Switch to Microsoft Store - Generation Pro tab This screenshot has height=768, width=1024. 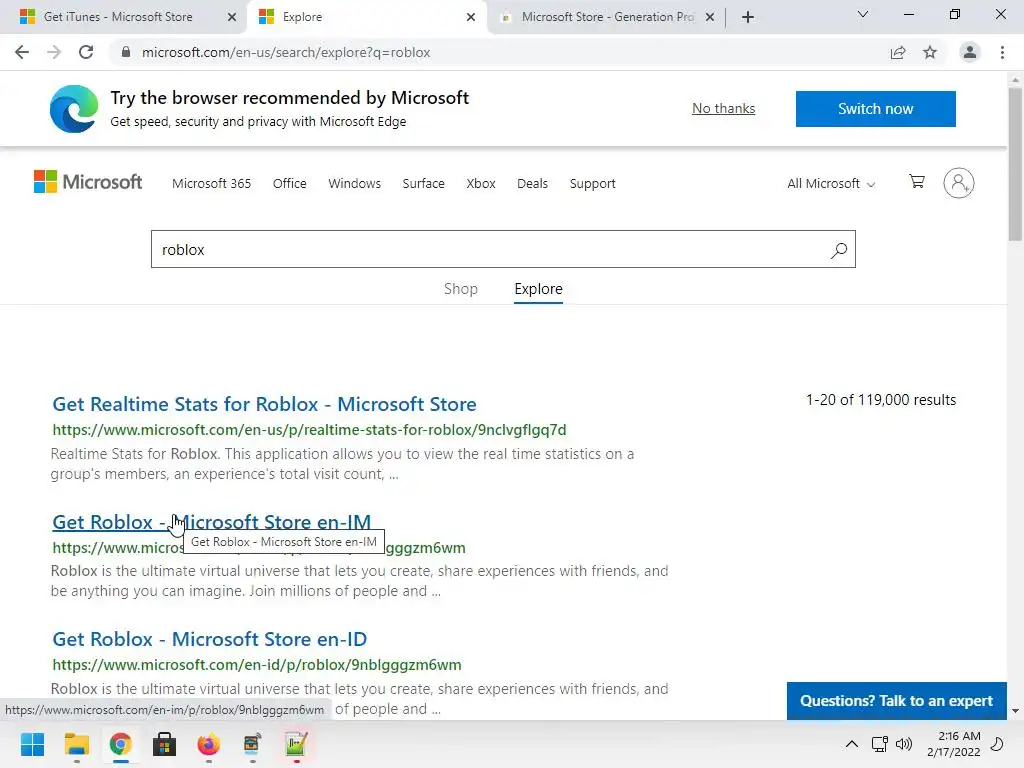pyautogui.click(x=607, y=17)
